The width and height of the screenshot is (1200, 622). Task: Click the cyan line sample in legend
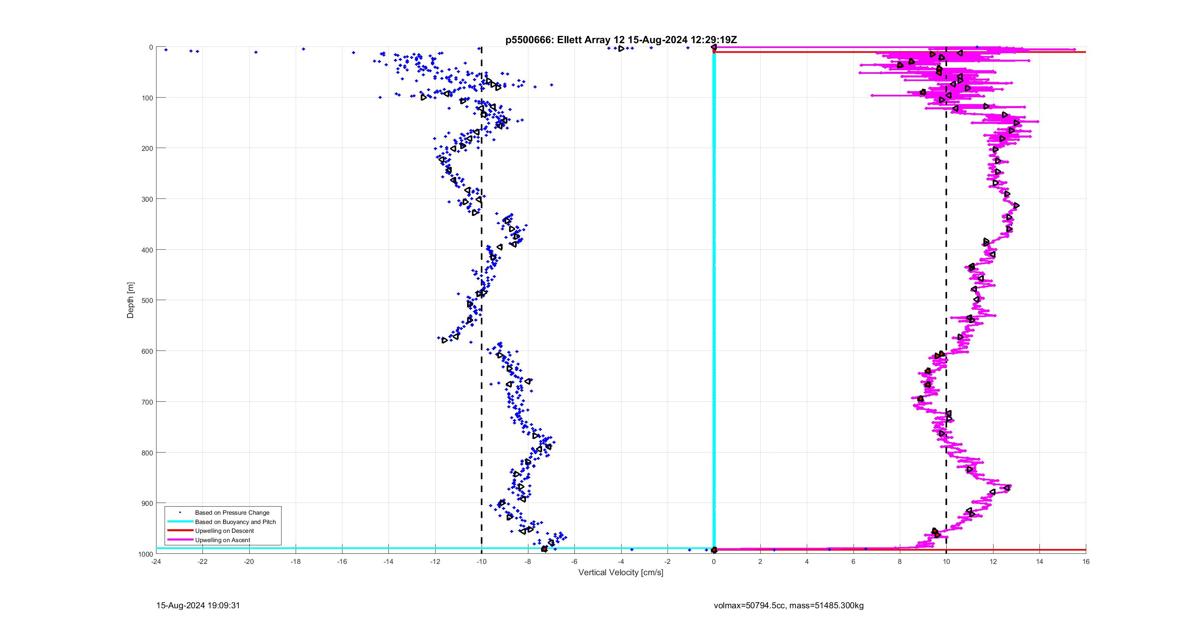(179, 522)
